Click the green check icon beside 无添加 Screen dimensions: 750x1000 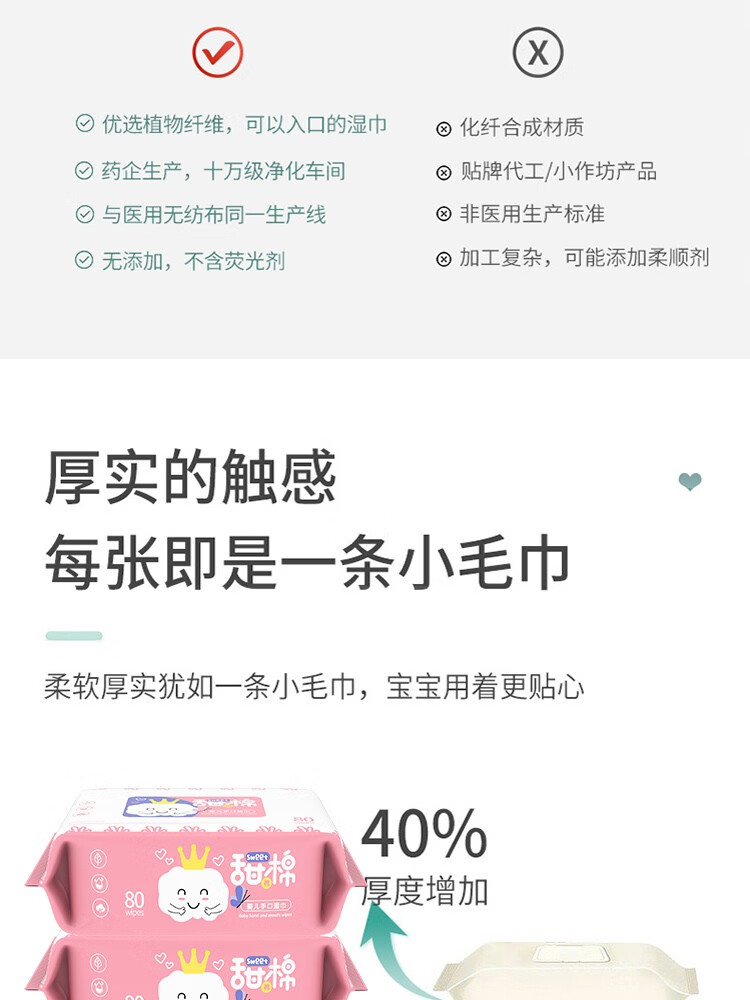coord(84,260)
